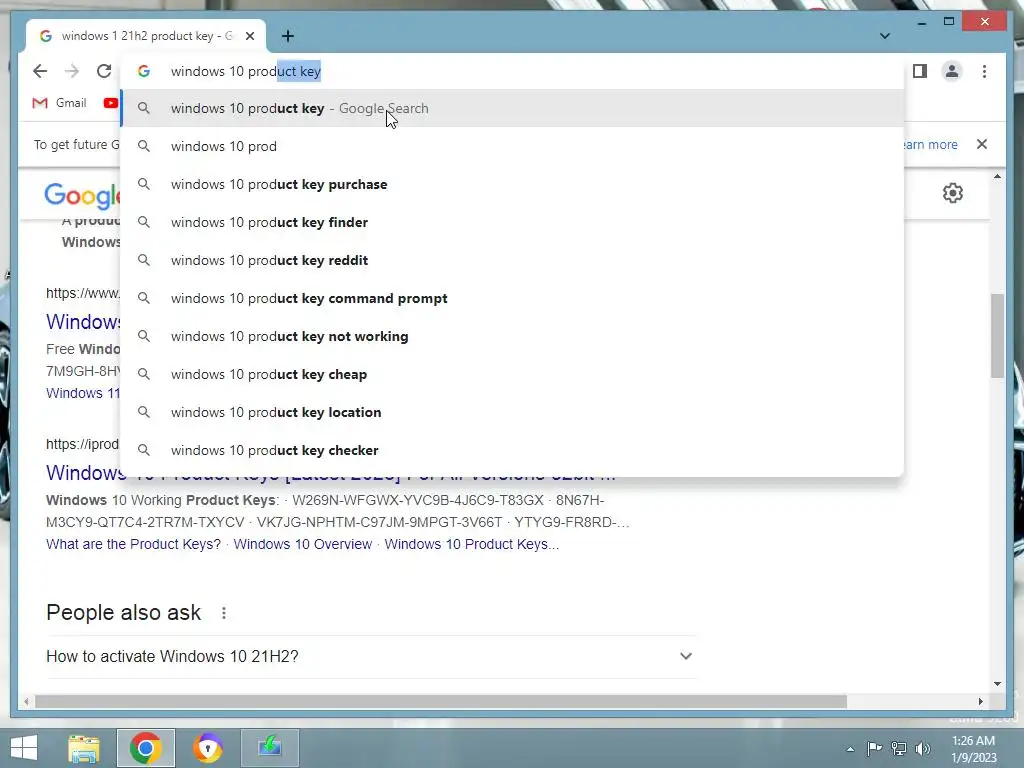The image size is (1024, 768).
Task: Open a new tab with the plus button
Action: point(288,36)
